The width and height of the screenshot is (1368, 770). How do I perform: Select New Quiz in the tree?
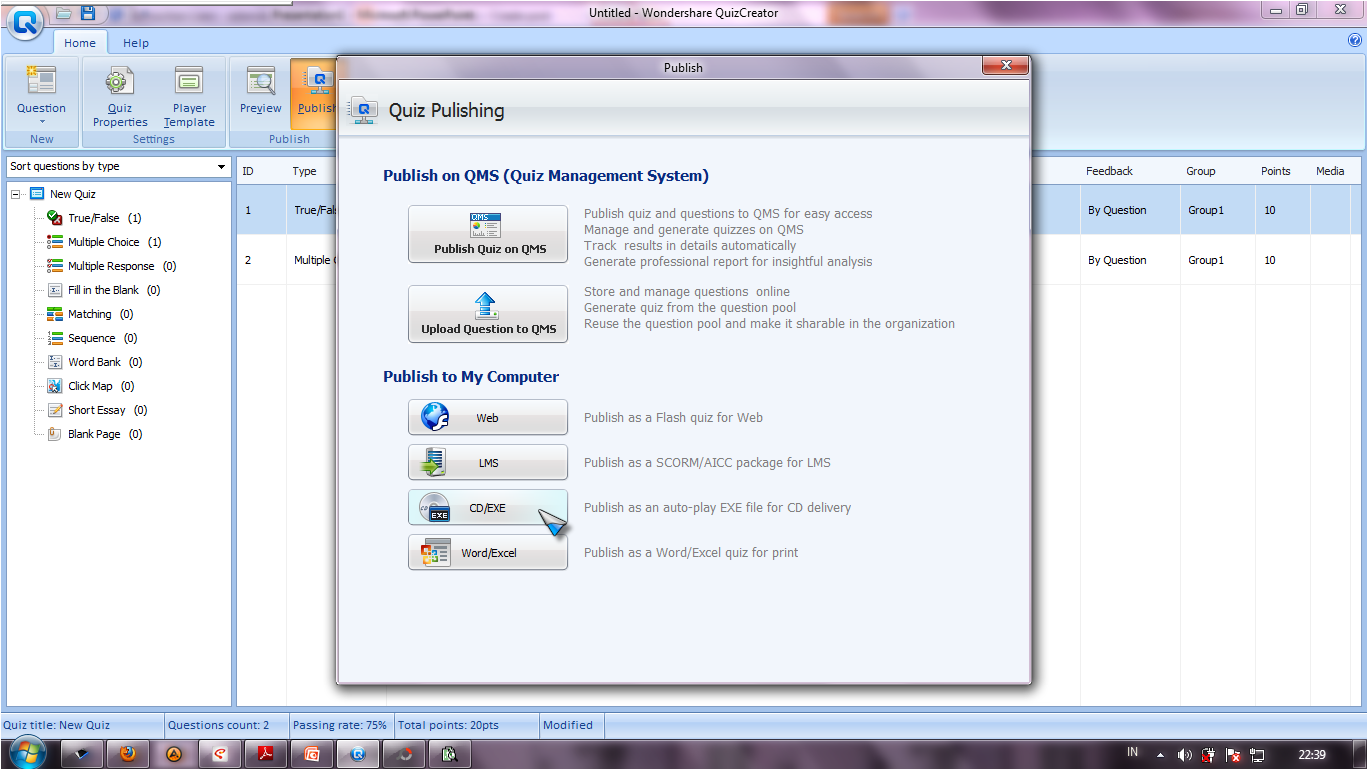coord(73,194)
